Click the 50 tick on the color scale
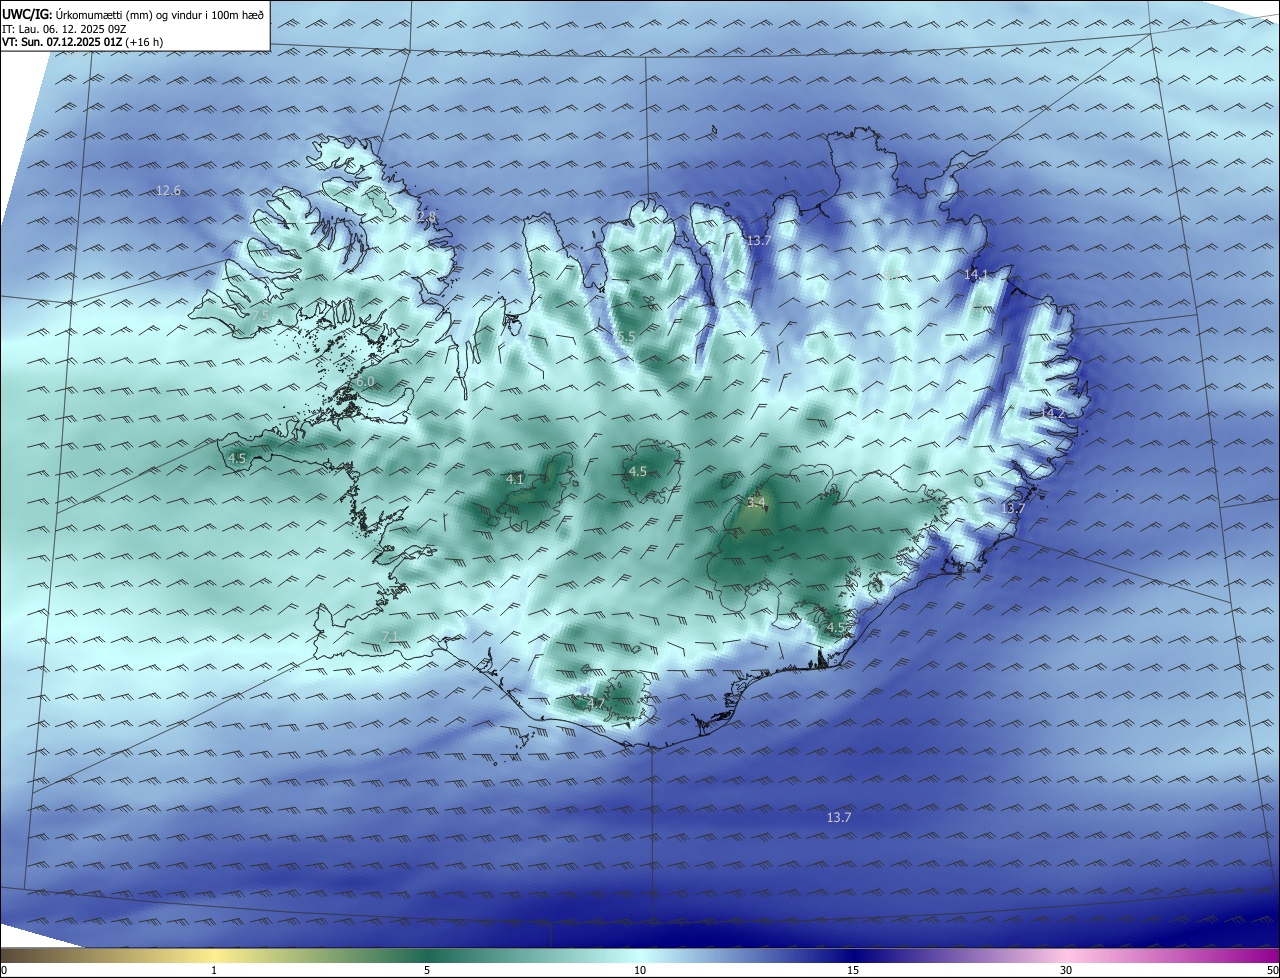Screen dimensions: 1280x978 pos(1272,970)
